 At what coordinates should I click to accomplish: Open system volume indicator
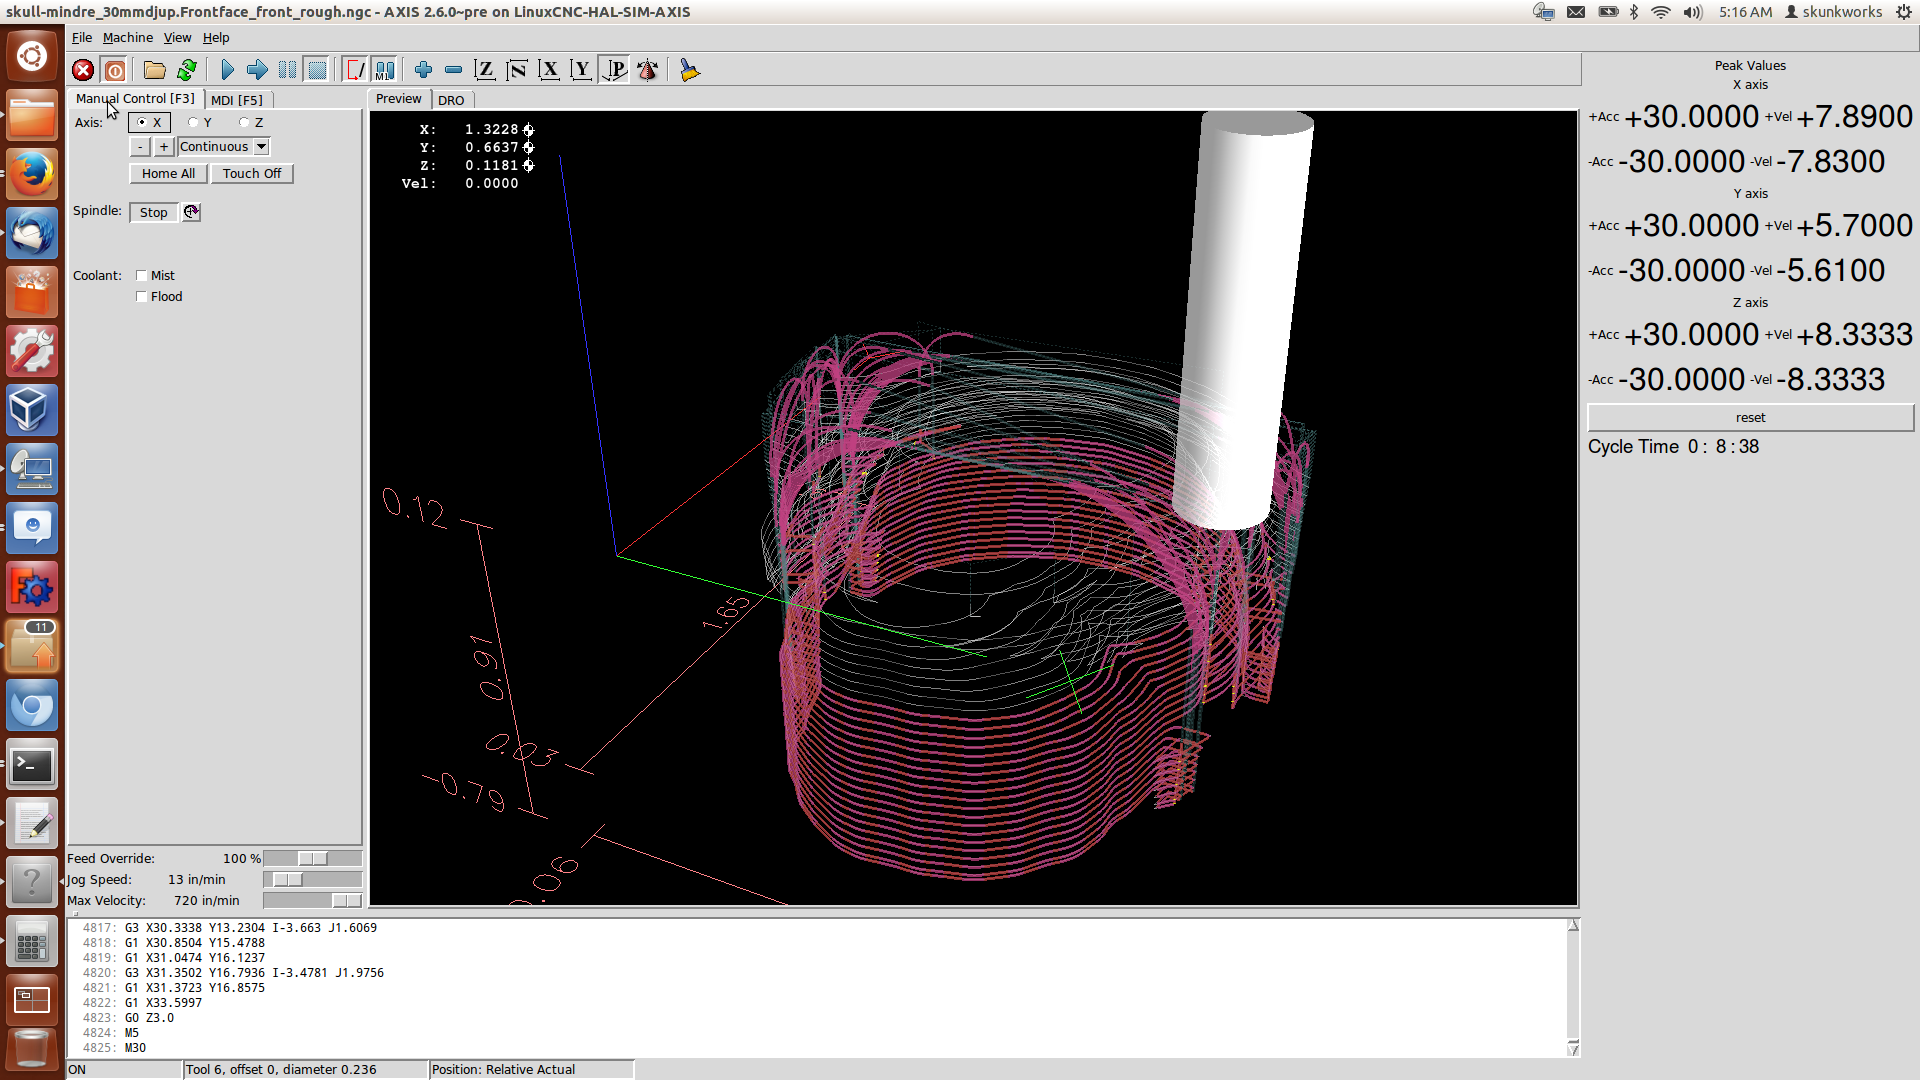[x=1692, y=12]
